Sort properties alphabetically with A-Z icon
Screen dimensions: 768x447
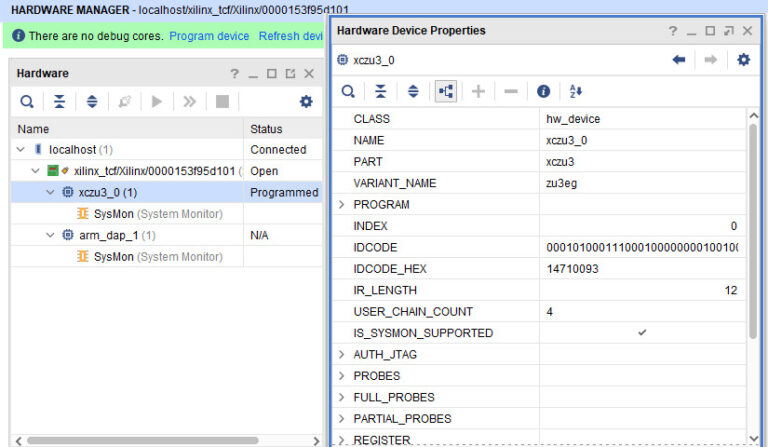coord(575,91)
